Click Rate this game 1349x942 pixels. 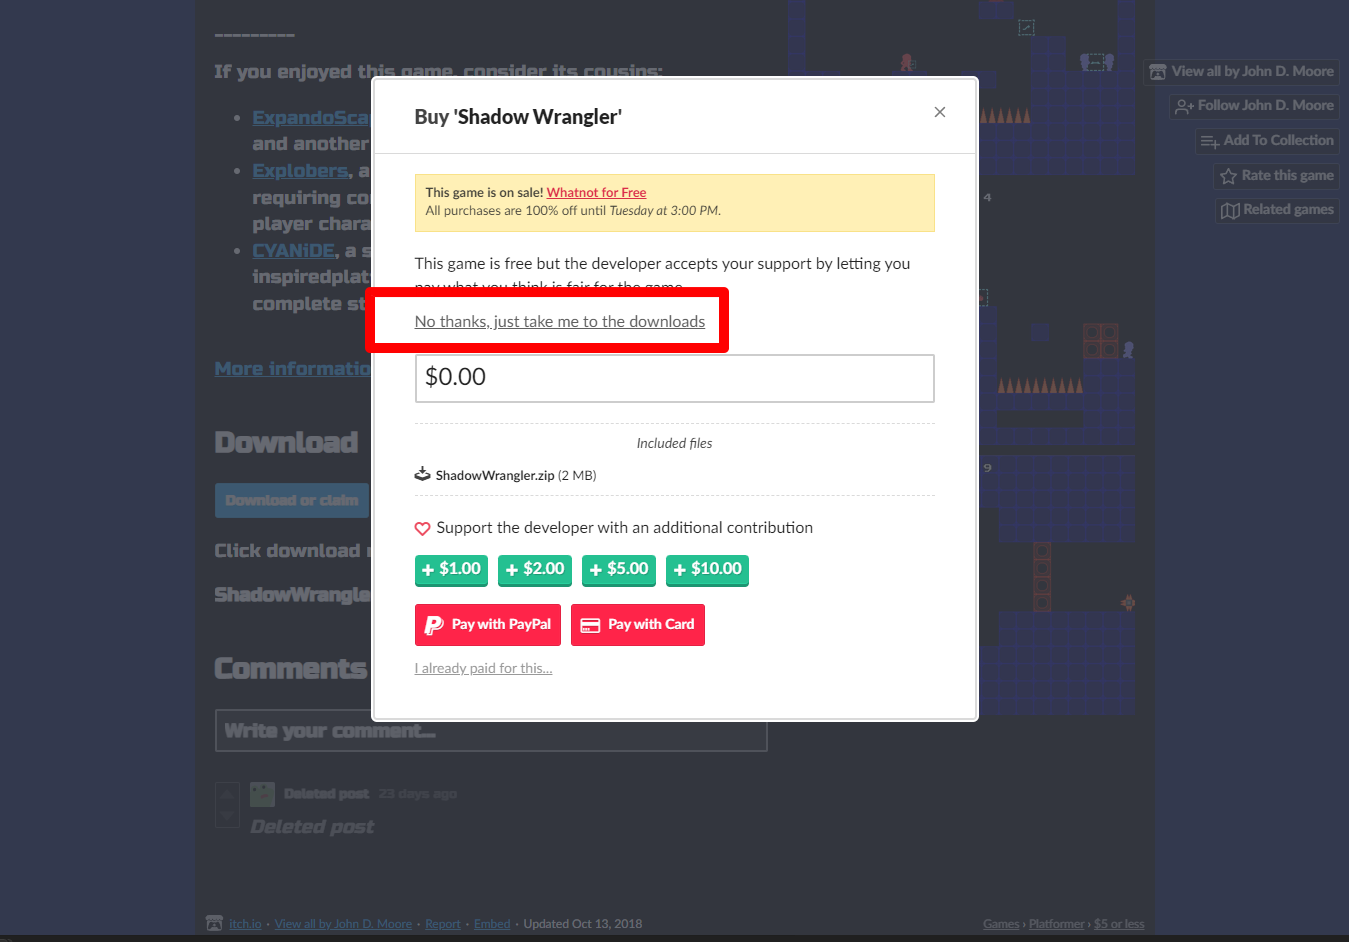click(x=1277, y=175)
